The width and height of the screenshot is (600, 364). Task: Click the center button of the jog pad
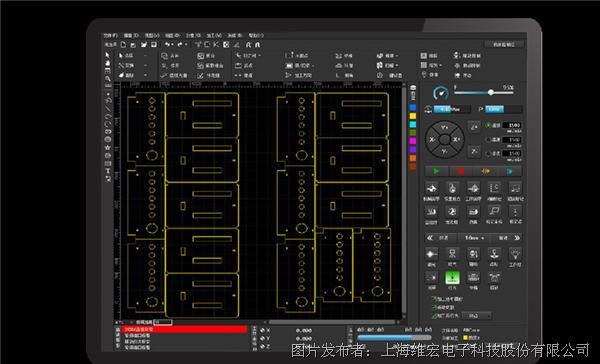coord(444,140)
